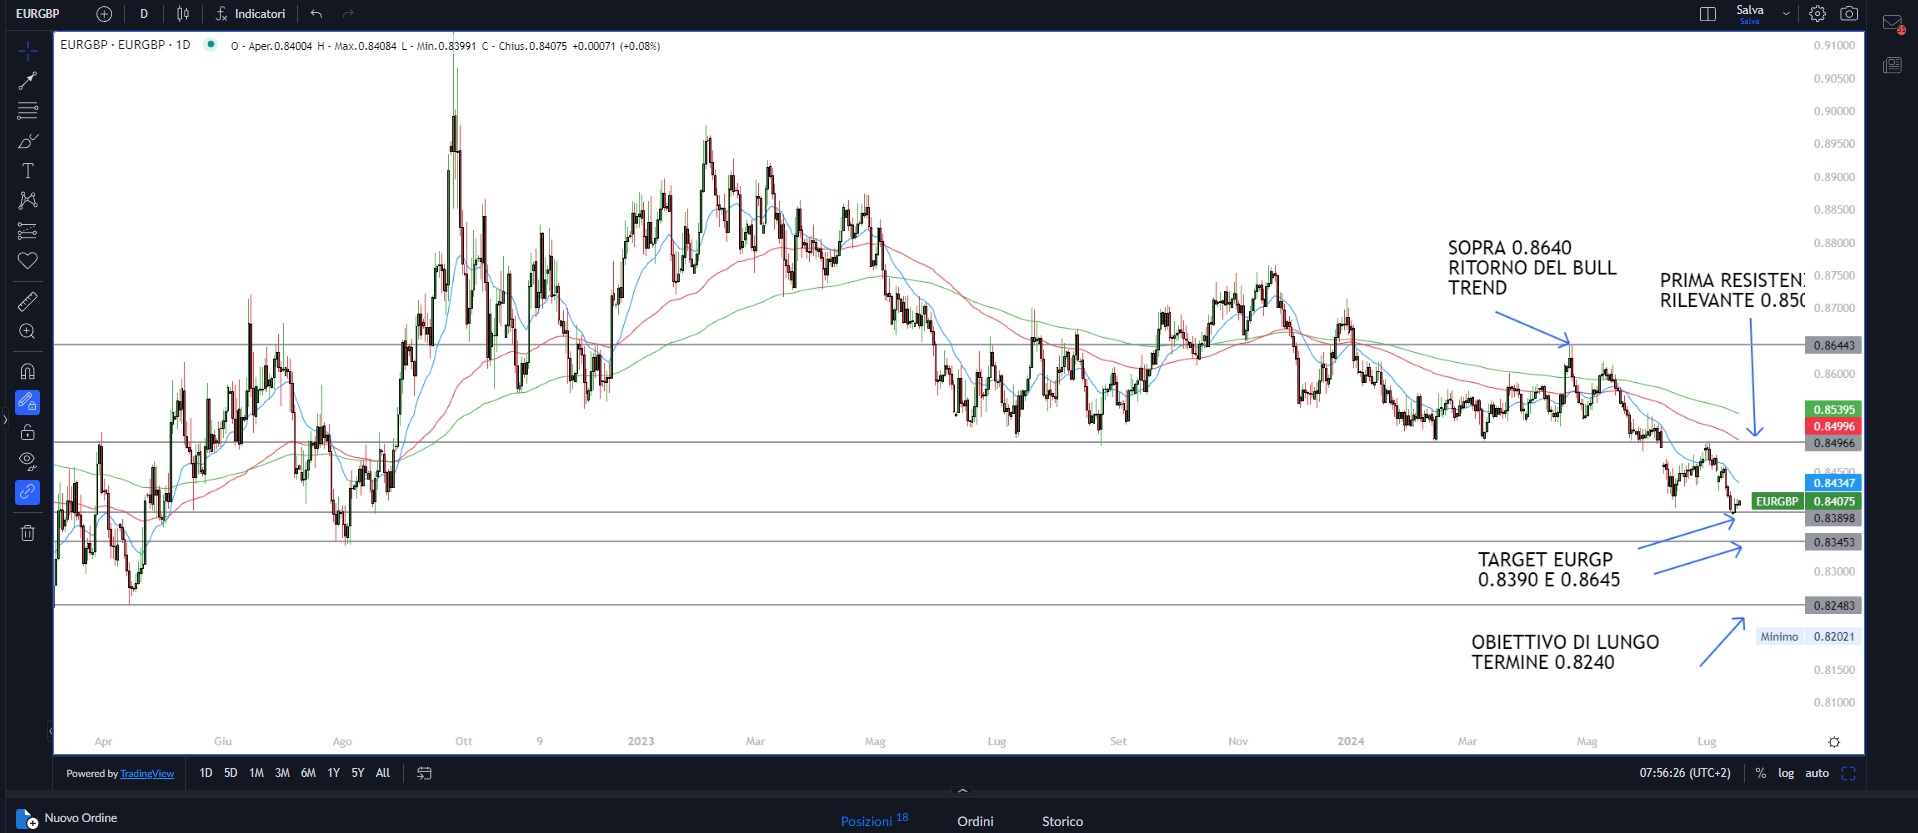Viewport: 1918px width, 833px height.
Task: Set the range to 6M
Action: coord(308,773)
